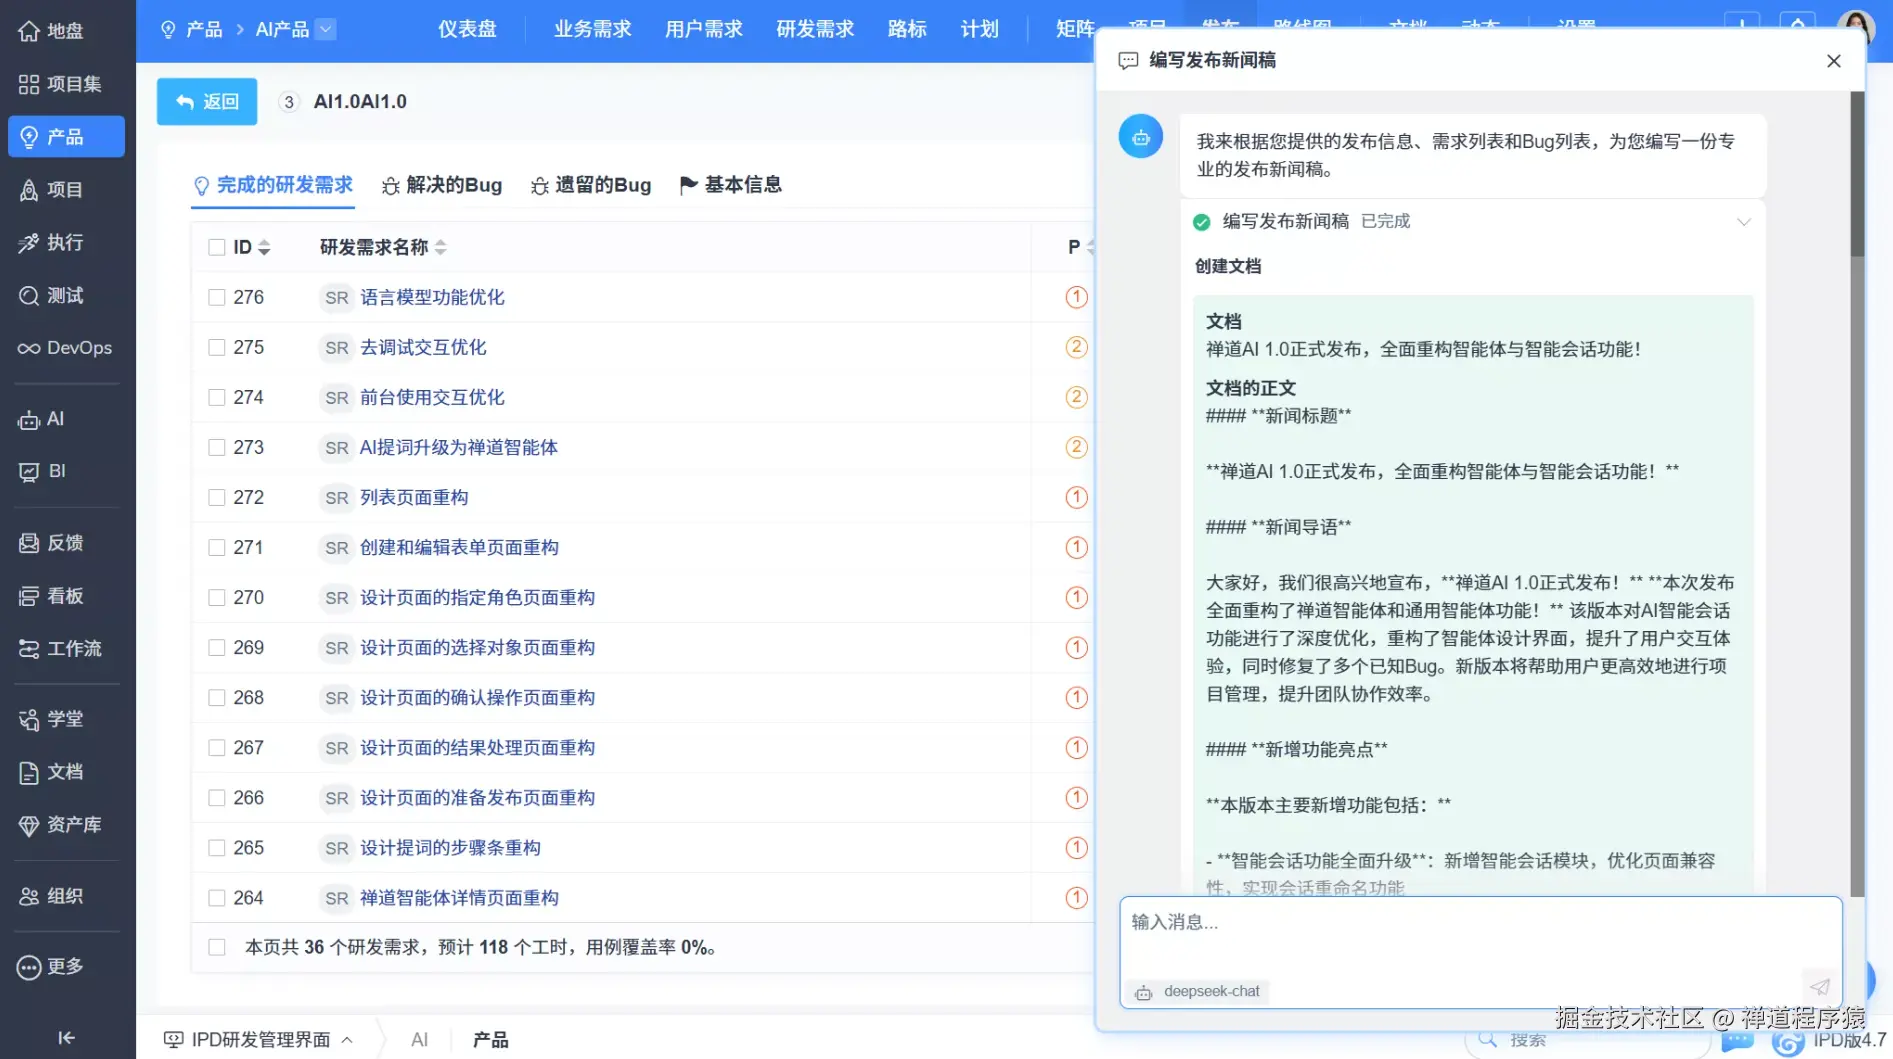Image resolution: width=1893 pixels, height=1059 pixels.
Task: Switch to the 解决的Bug tab
Action: [x=452, y=184]
